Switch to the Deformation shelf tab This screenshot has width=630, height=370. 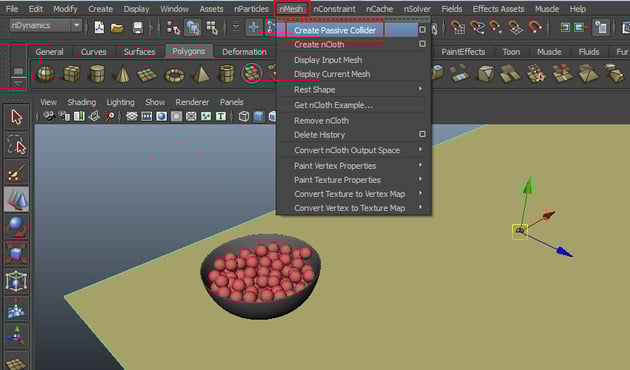coord(244,52)
